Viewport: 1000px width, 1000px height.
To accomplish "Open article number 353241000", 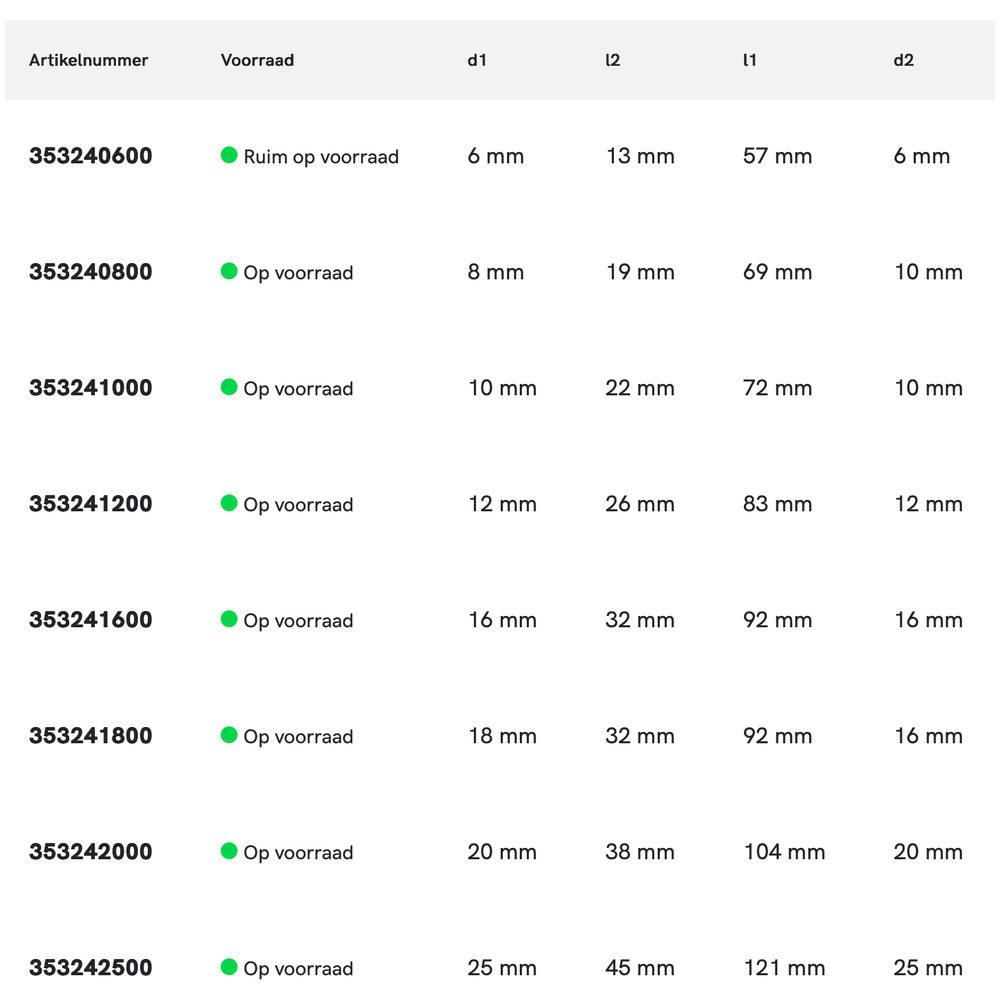I will 91,388.
